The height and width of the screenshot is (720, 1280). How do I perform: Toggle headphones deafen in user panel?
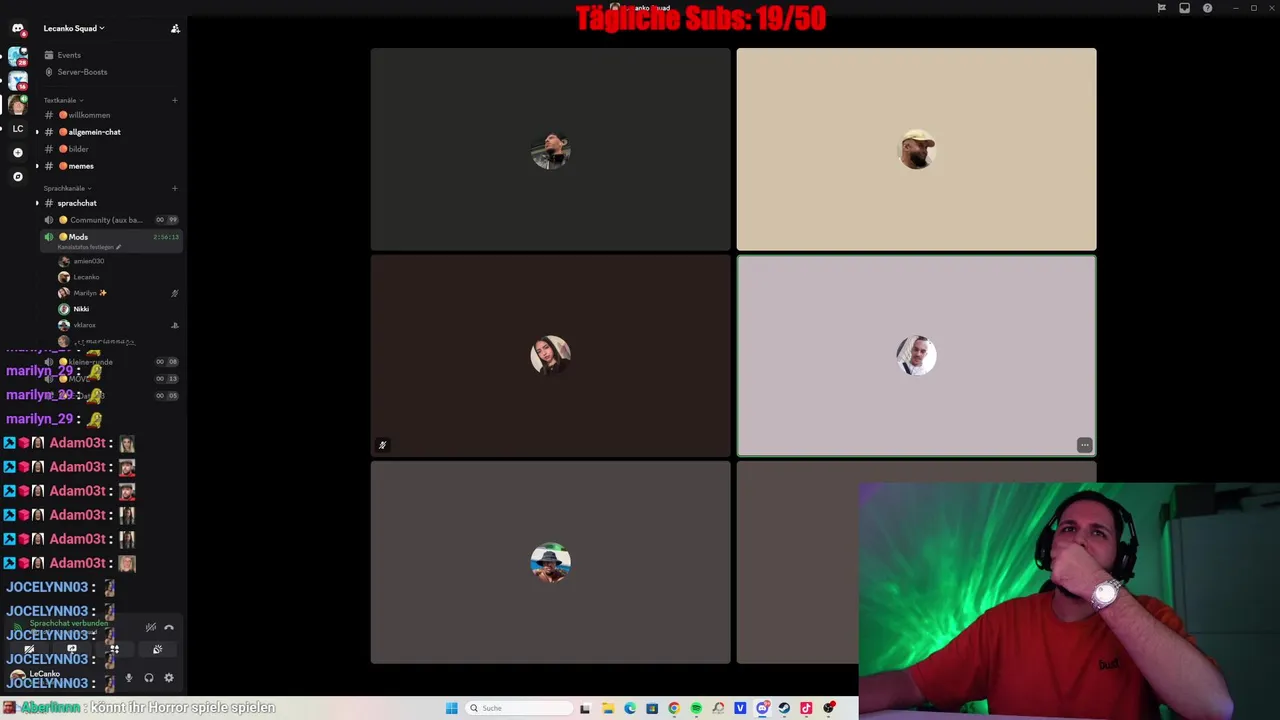[x=149, y=678]
